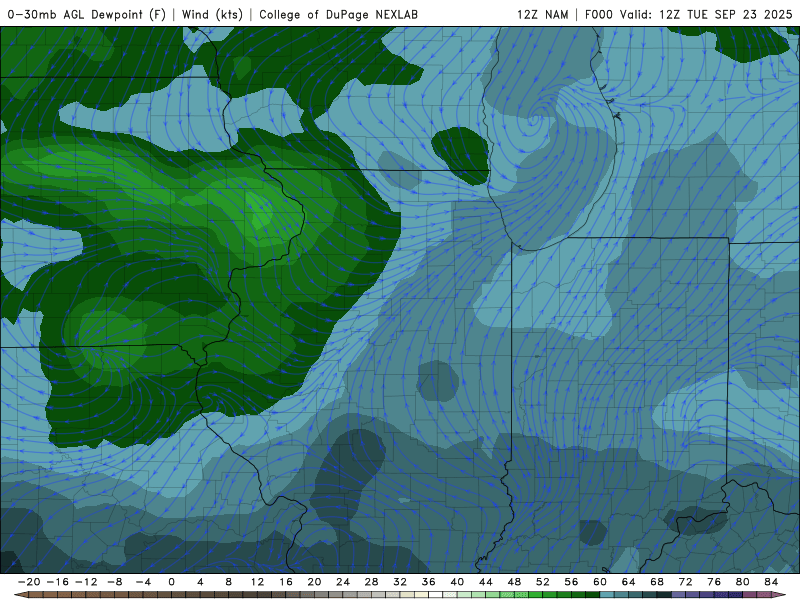This screenshot has height=600, width=800.
Task: Click the 44 value on the legend scale
Action: pos(486,582)
